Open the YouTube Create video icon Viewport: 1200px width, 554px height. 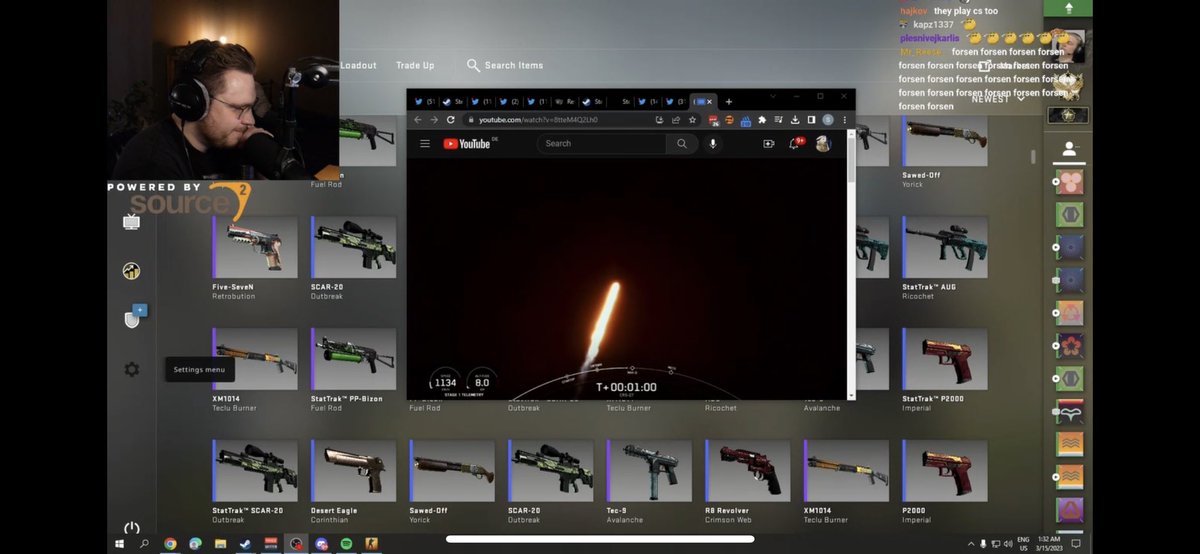[x=768, y=144]
